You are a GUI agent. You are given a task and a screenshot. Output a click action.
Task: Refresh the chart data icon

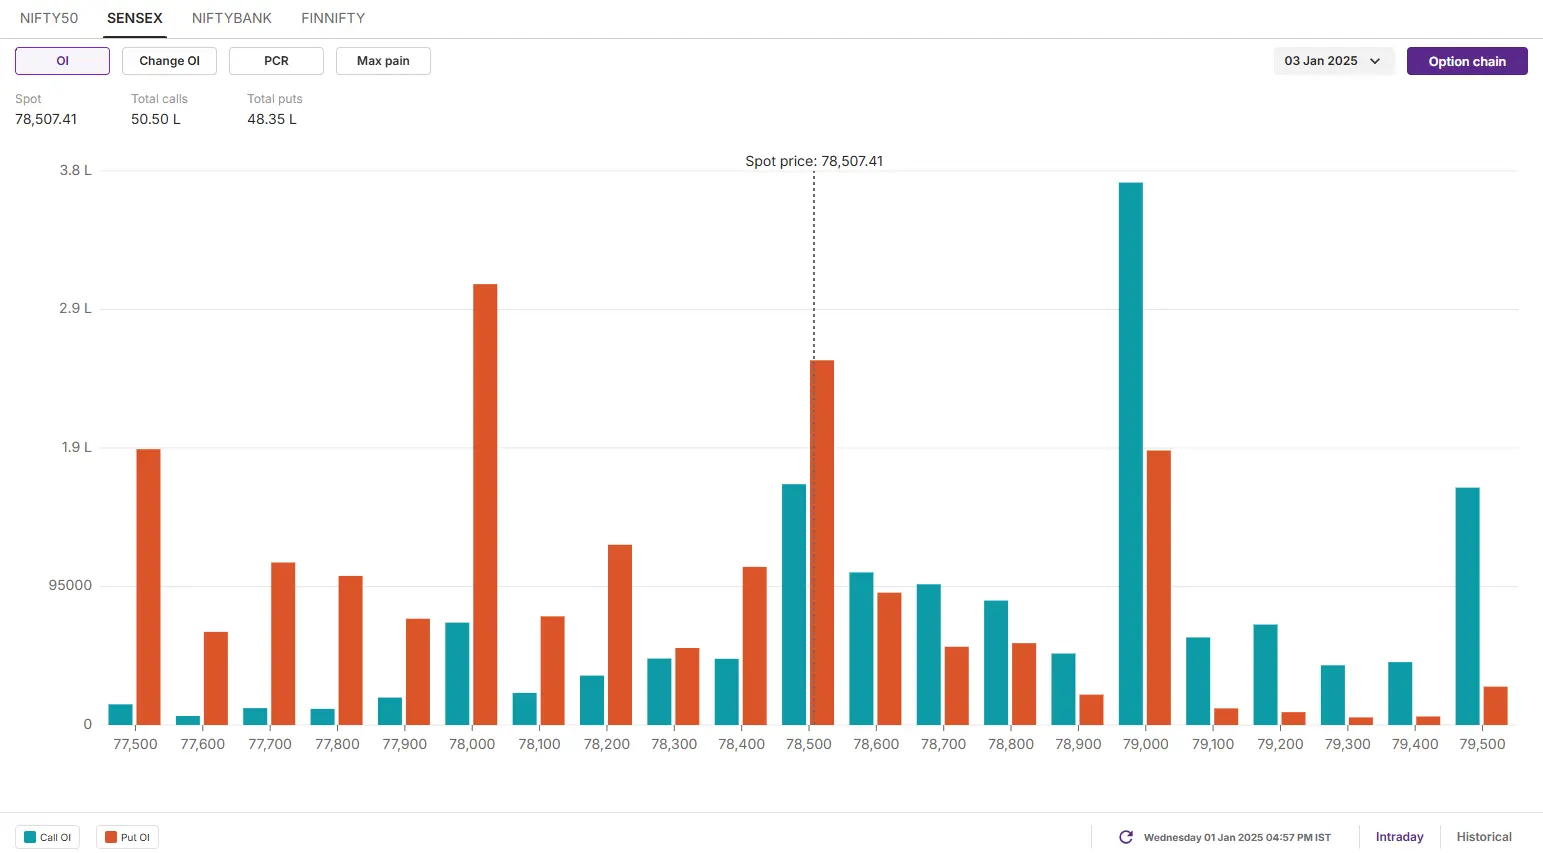coord(1126,837)
